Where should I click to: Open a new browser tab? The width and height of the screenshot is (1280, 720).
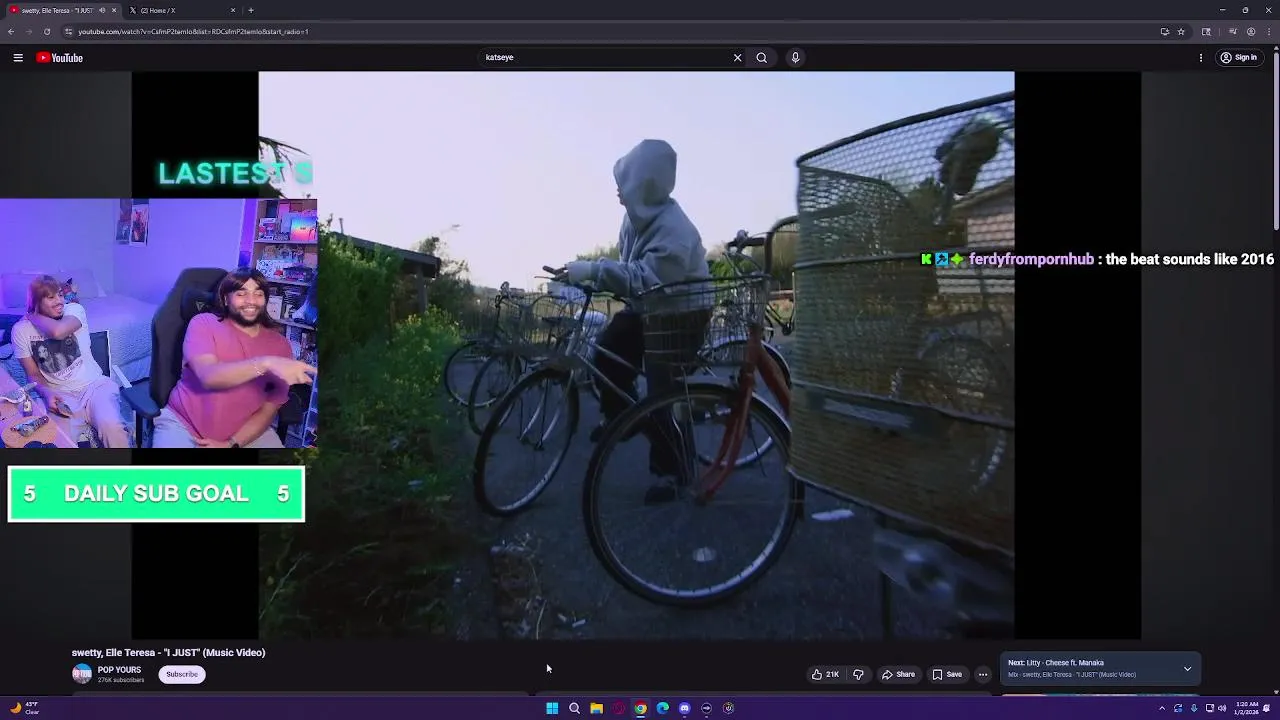(251, 10)
